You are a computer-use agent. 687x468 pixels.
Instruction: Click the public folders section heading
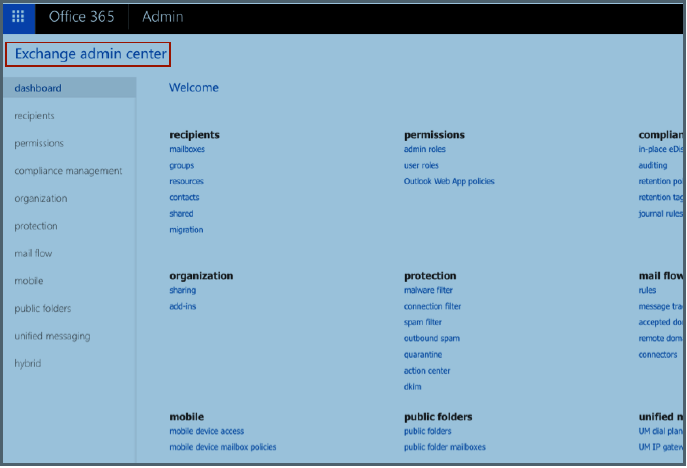click(x=438, y=417)
